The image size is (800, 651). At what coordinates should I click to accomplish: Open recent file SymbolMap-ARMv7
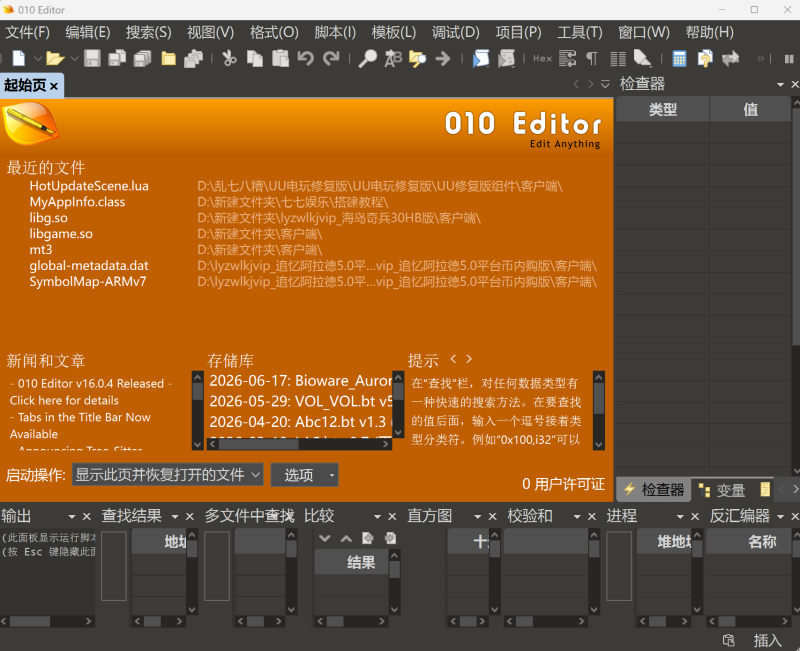[x=88, y=282]
